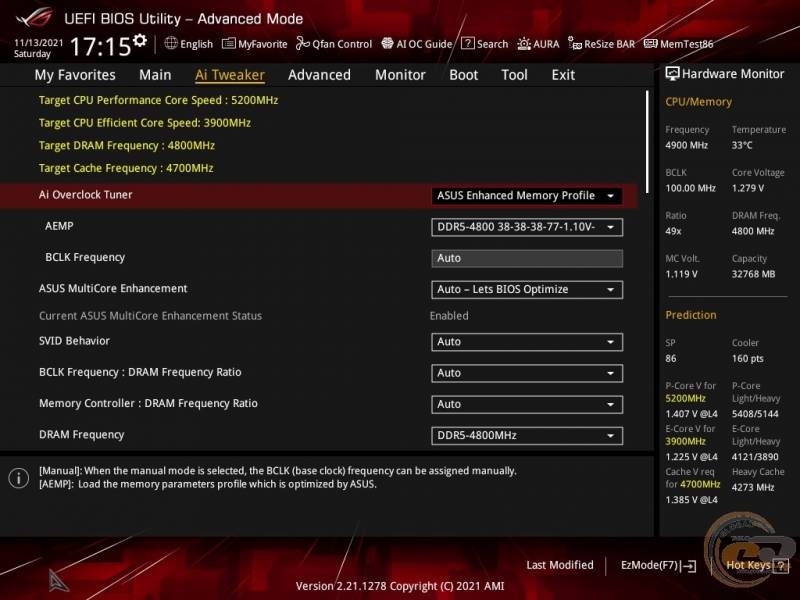The height and width of the screenshot is (600, 800).
Task: Click the Hot Keys question icon
Action: point(781,565)
